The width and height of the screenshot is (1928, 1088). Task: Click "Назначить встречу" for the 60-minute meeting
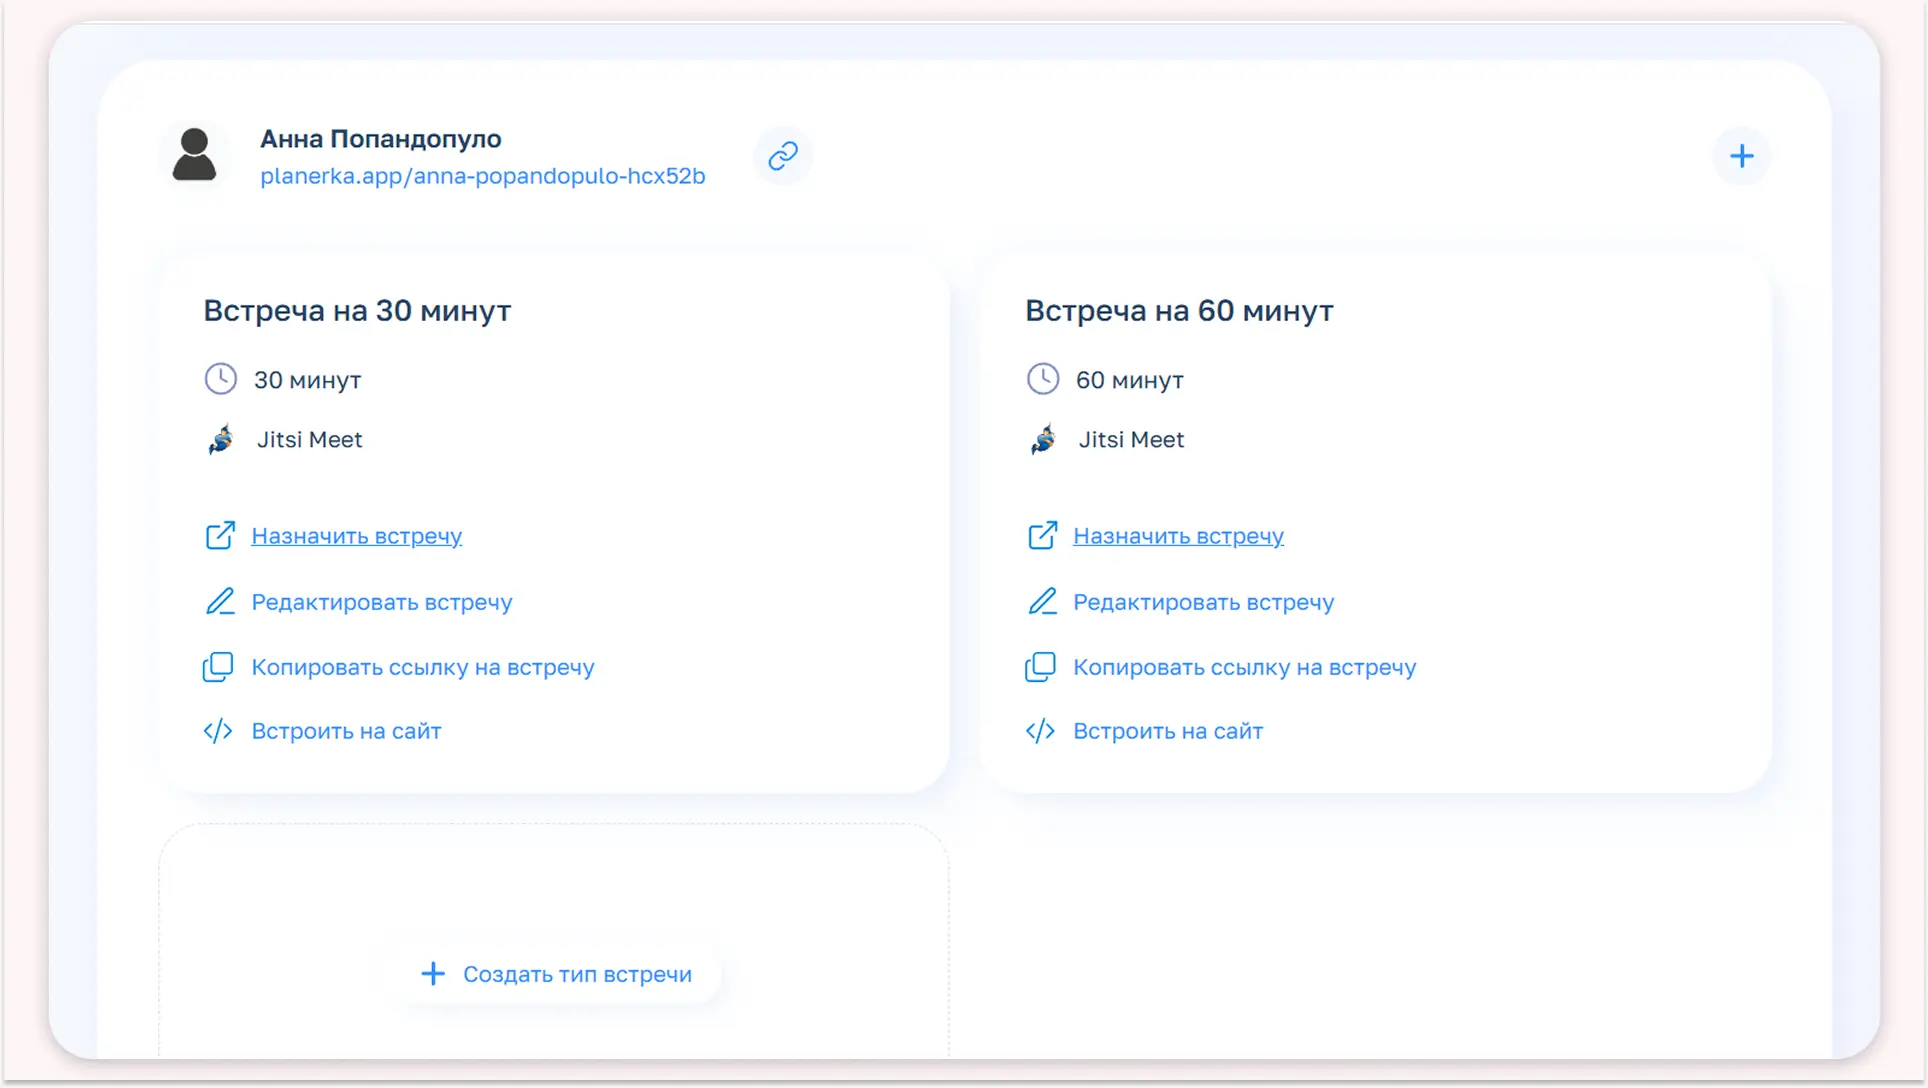1178,536
